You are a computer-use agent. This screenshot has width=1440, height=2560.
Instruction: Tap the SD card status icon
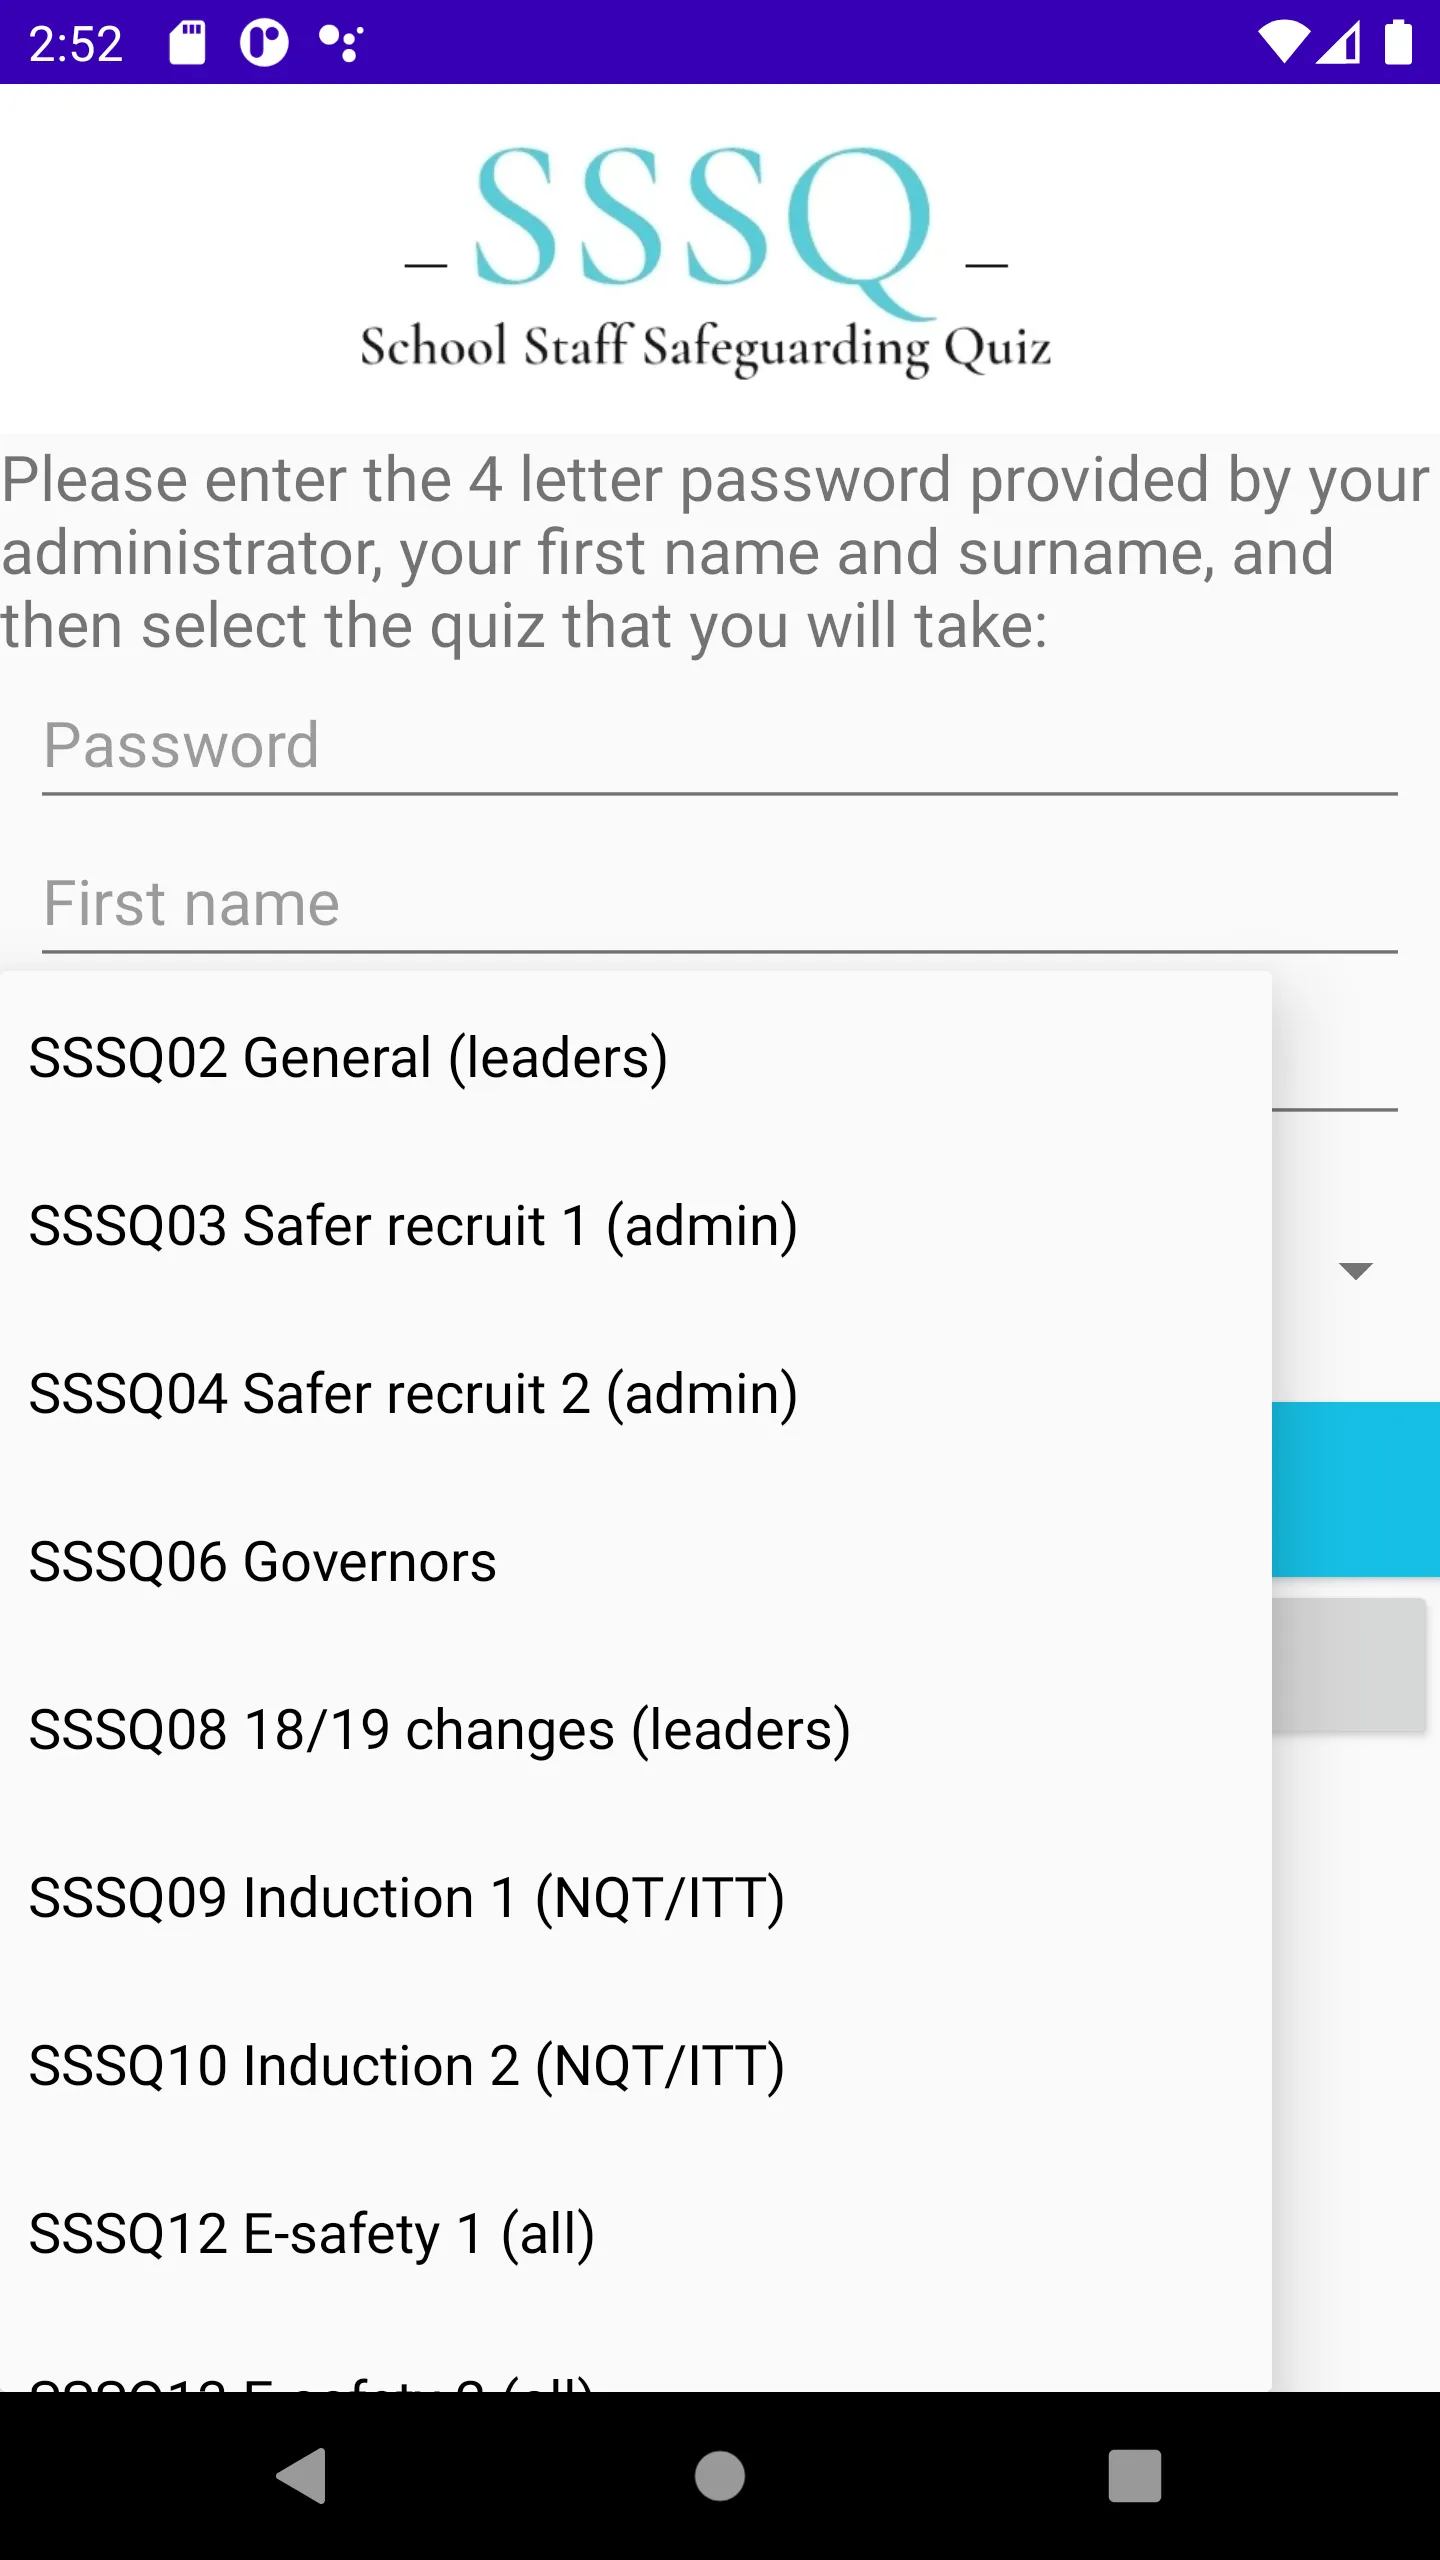click(187, 43)
